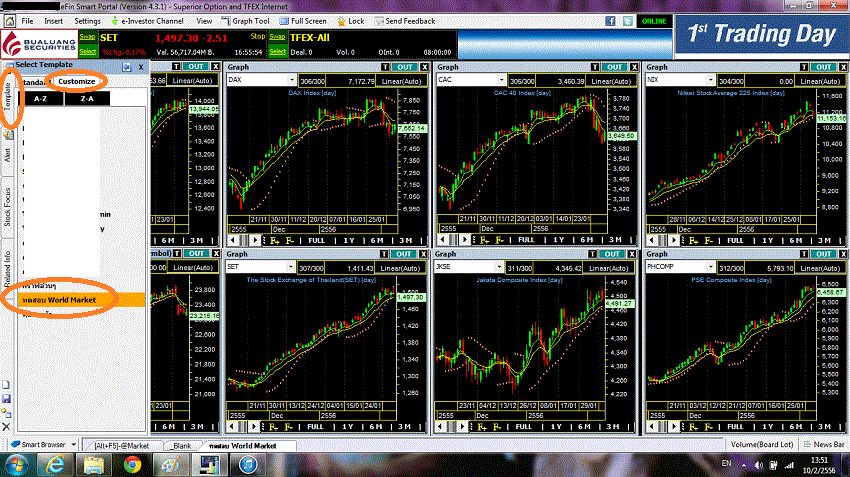Viewport: 850px width, 477px height.
Task: Toggle Linear(Auto) scale on DAX graph
Action: (x=402, y=81)
